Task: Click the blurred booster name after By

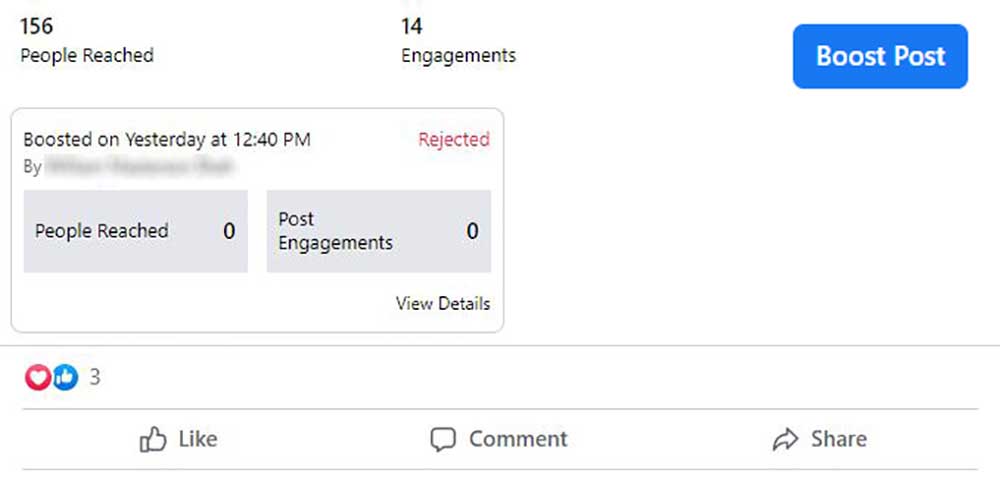Action: pos(140,166)
